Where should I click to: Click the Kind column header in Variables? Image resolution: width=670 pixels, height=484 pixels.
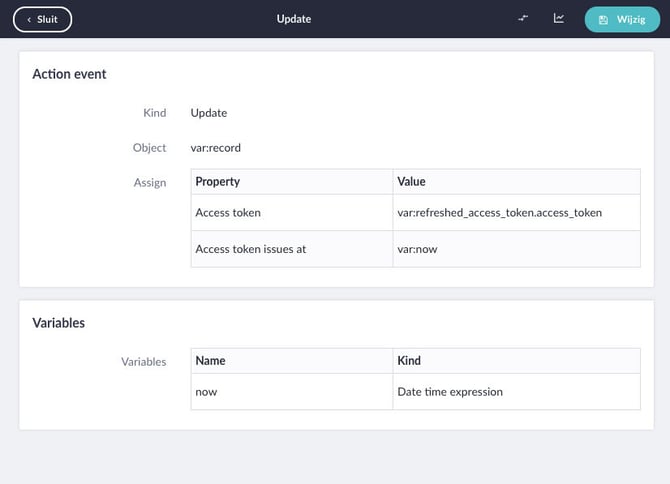pos(516,361)
